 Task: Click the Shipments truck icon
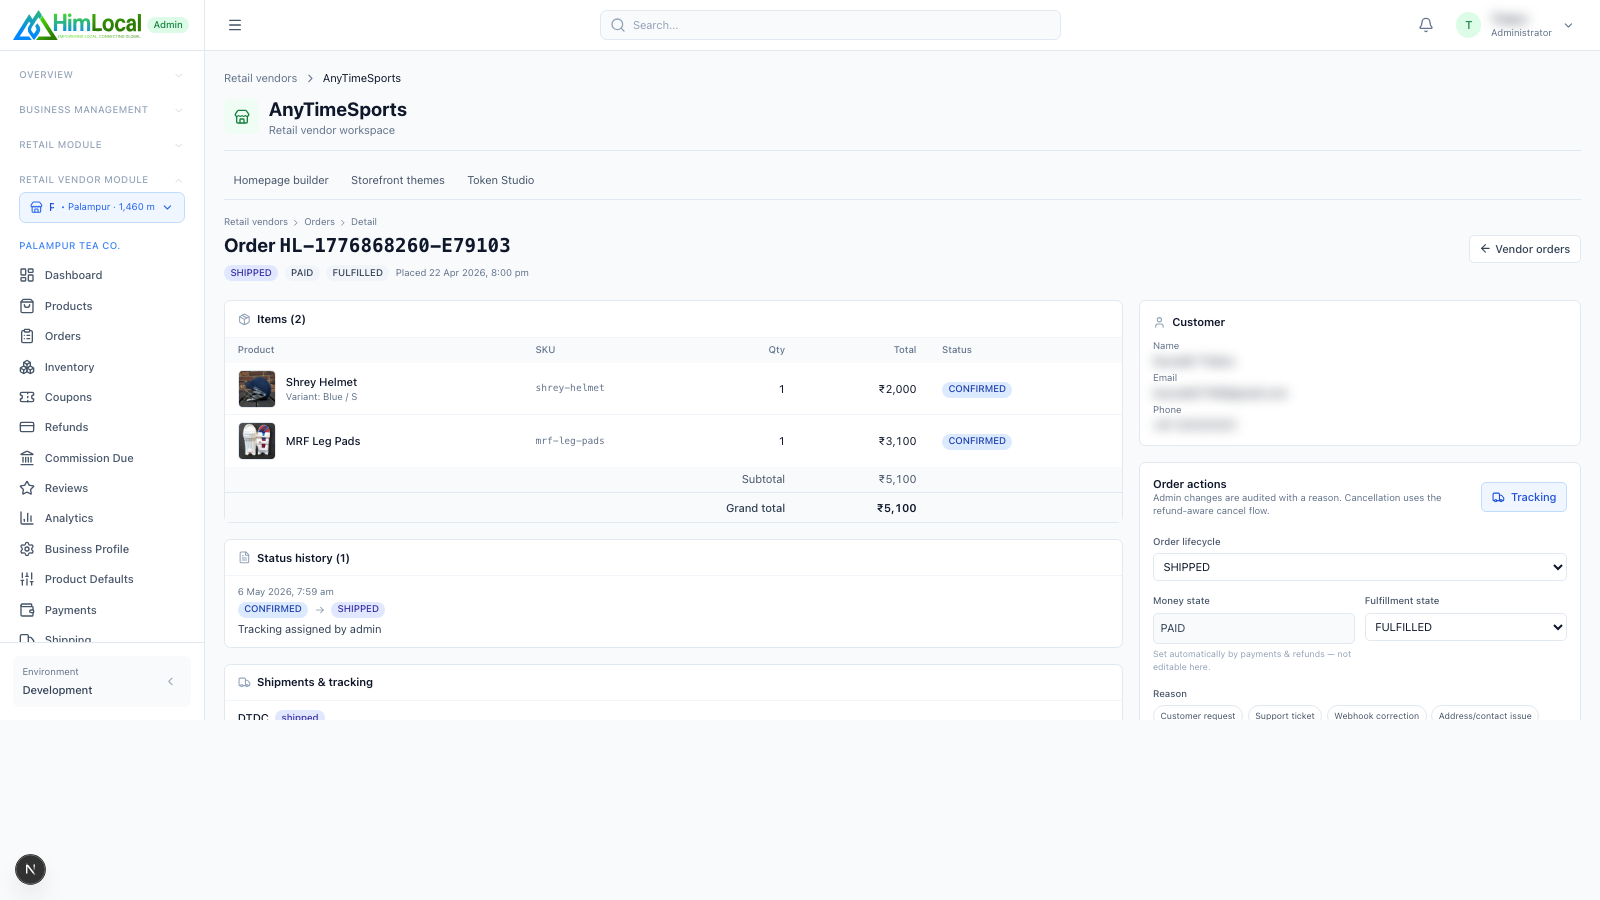(244, 682)
